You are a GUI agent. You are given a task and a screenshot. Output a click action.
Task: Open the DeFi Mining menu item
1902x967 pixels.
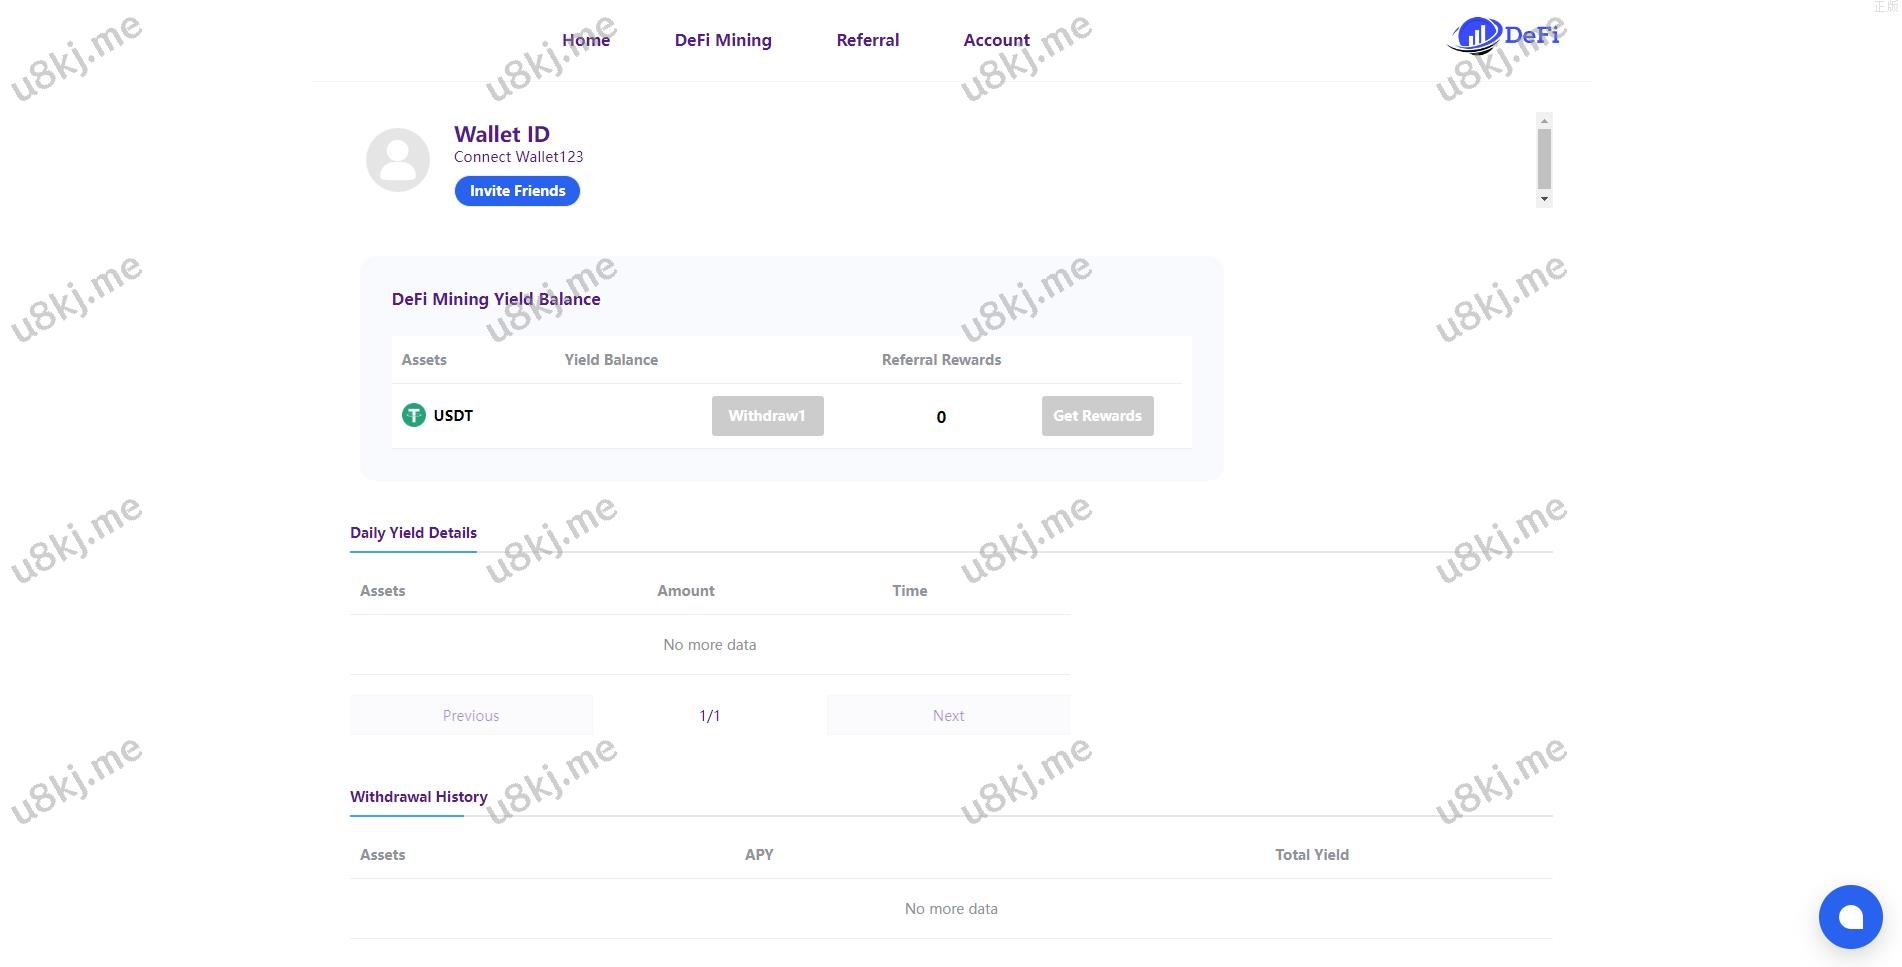point(722,40)
